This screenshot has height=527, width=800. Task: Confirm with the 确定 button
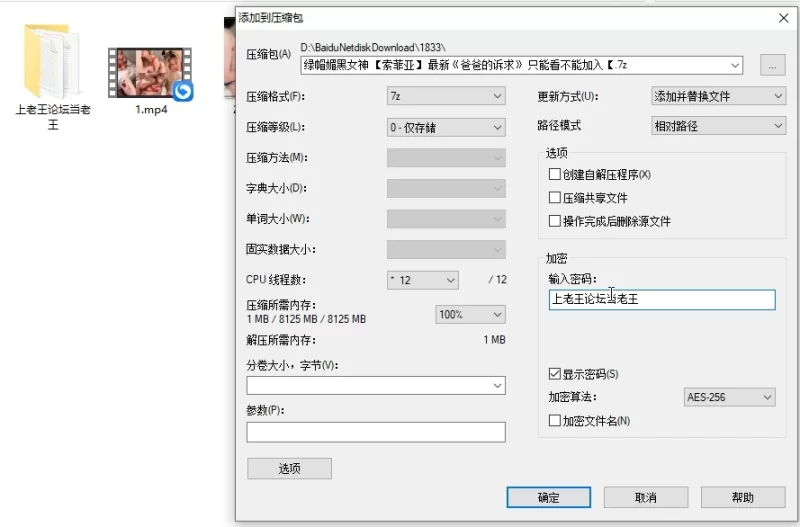[x=548, y=497]
